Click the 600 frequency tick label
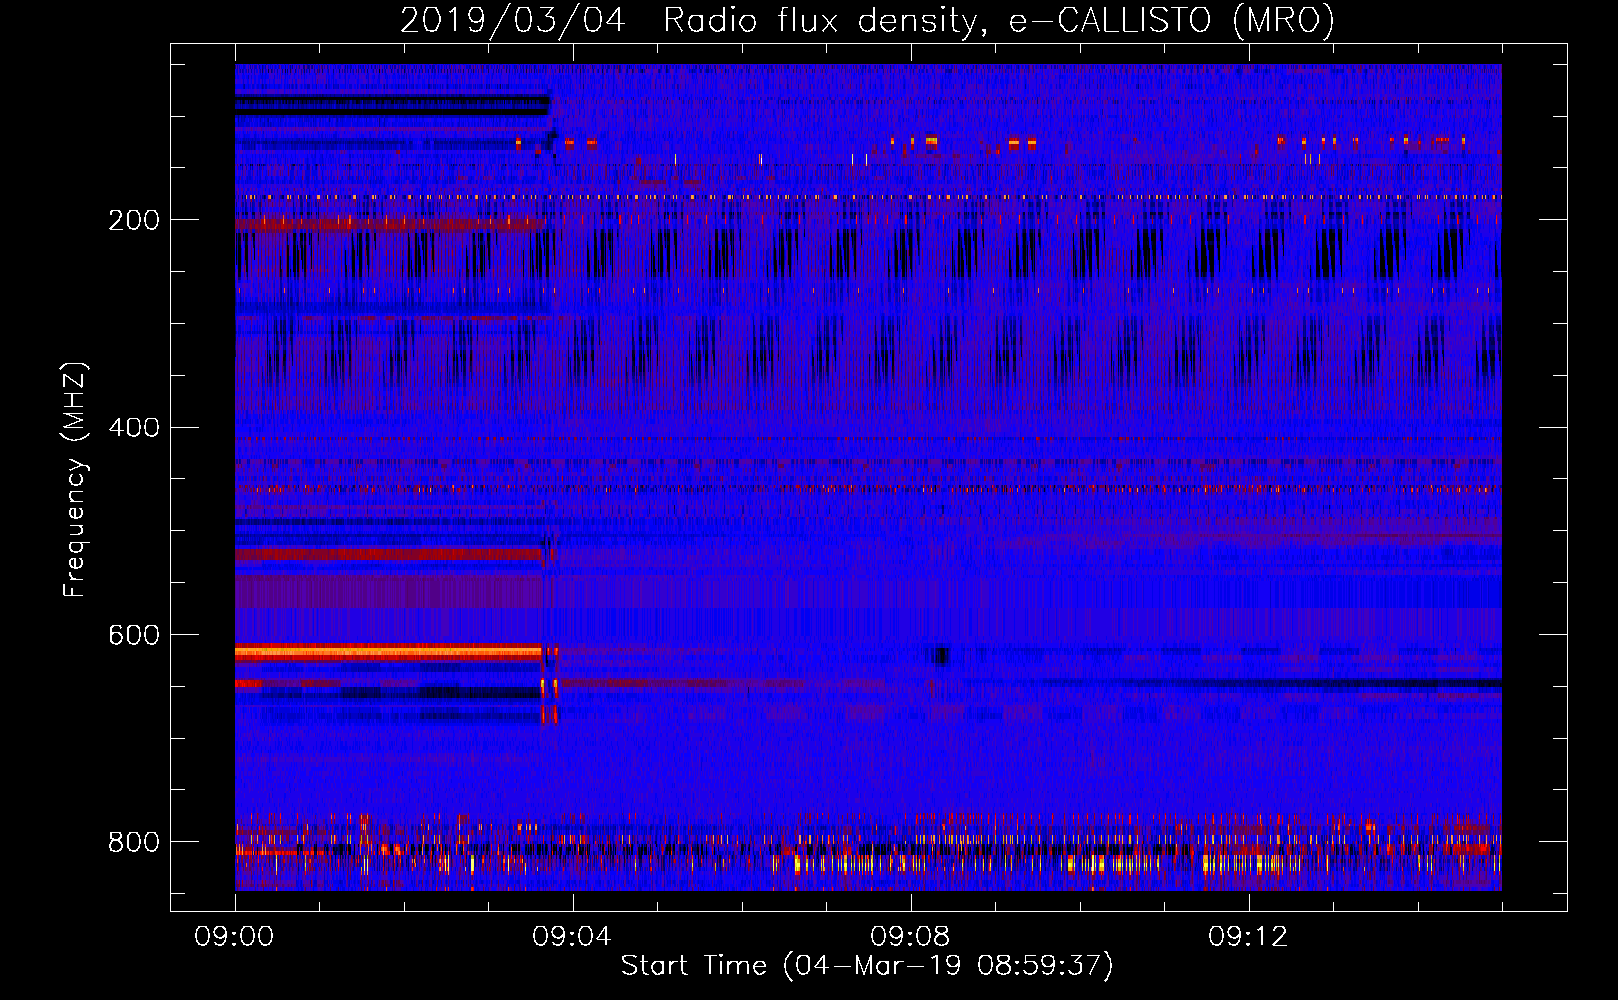 (134, 635)
